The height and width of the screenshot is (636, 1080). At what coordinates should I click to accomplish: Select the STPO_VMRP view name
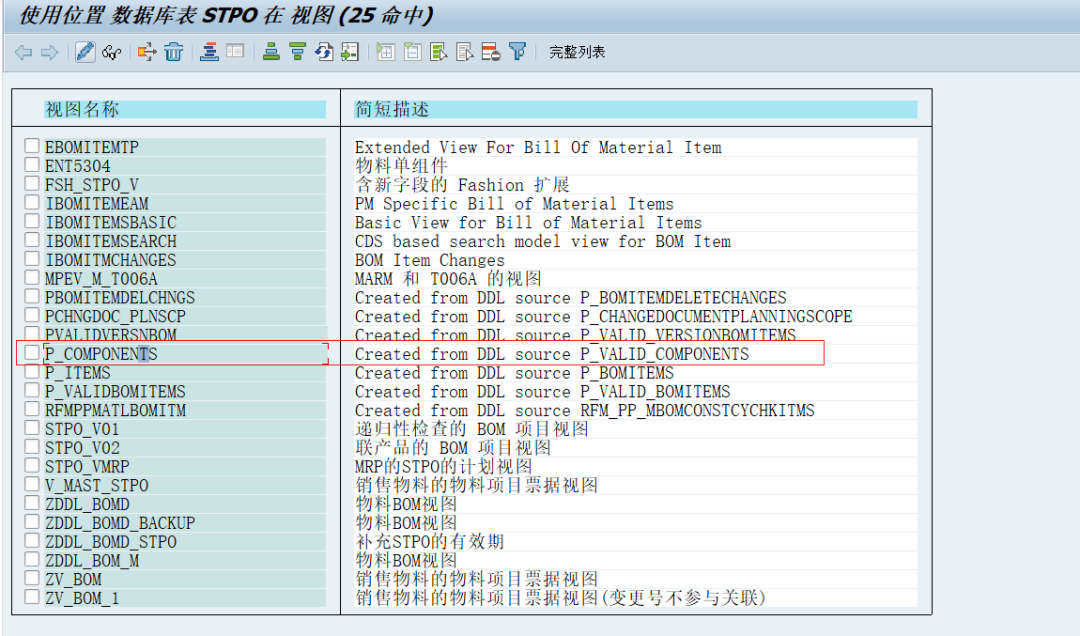pos(87,466)
